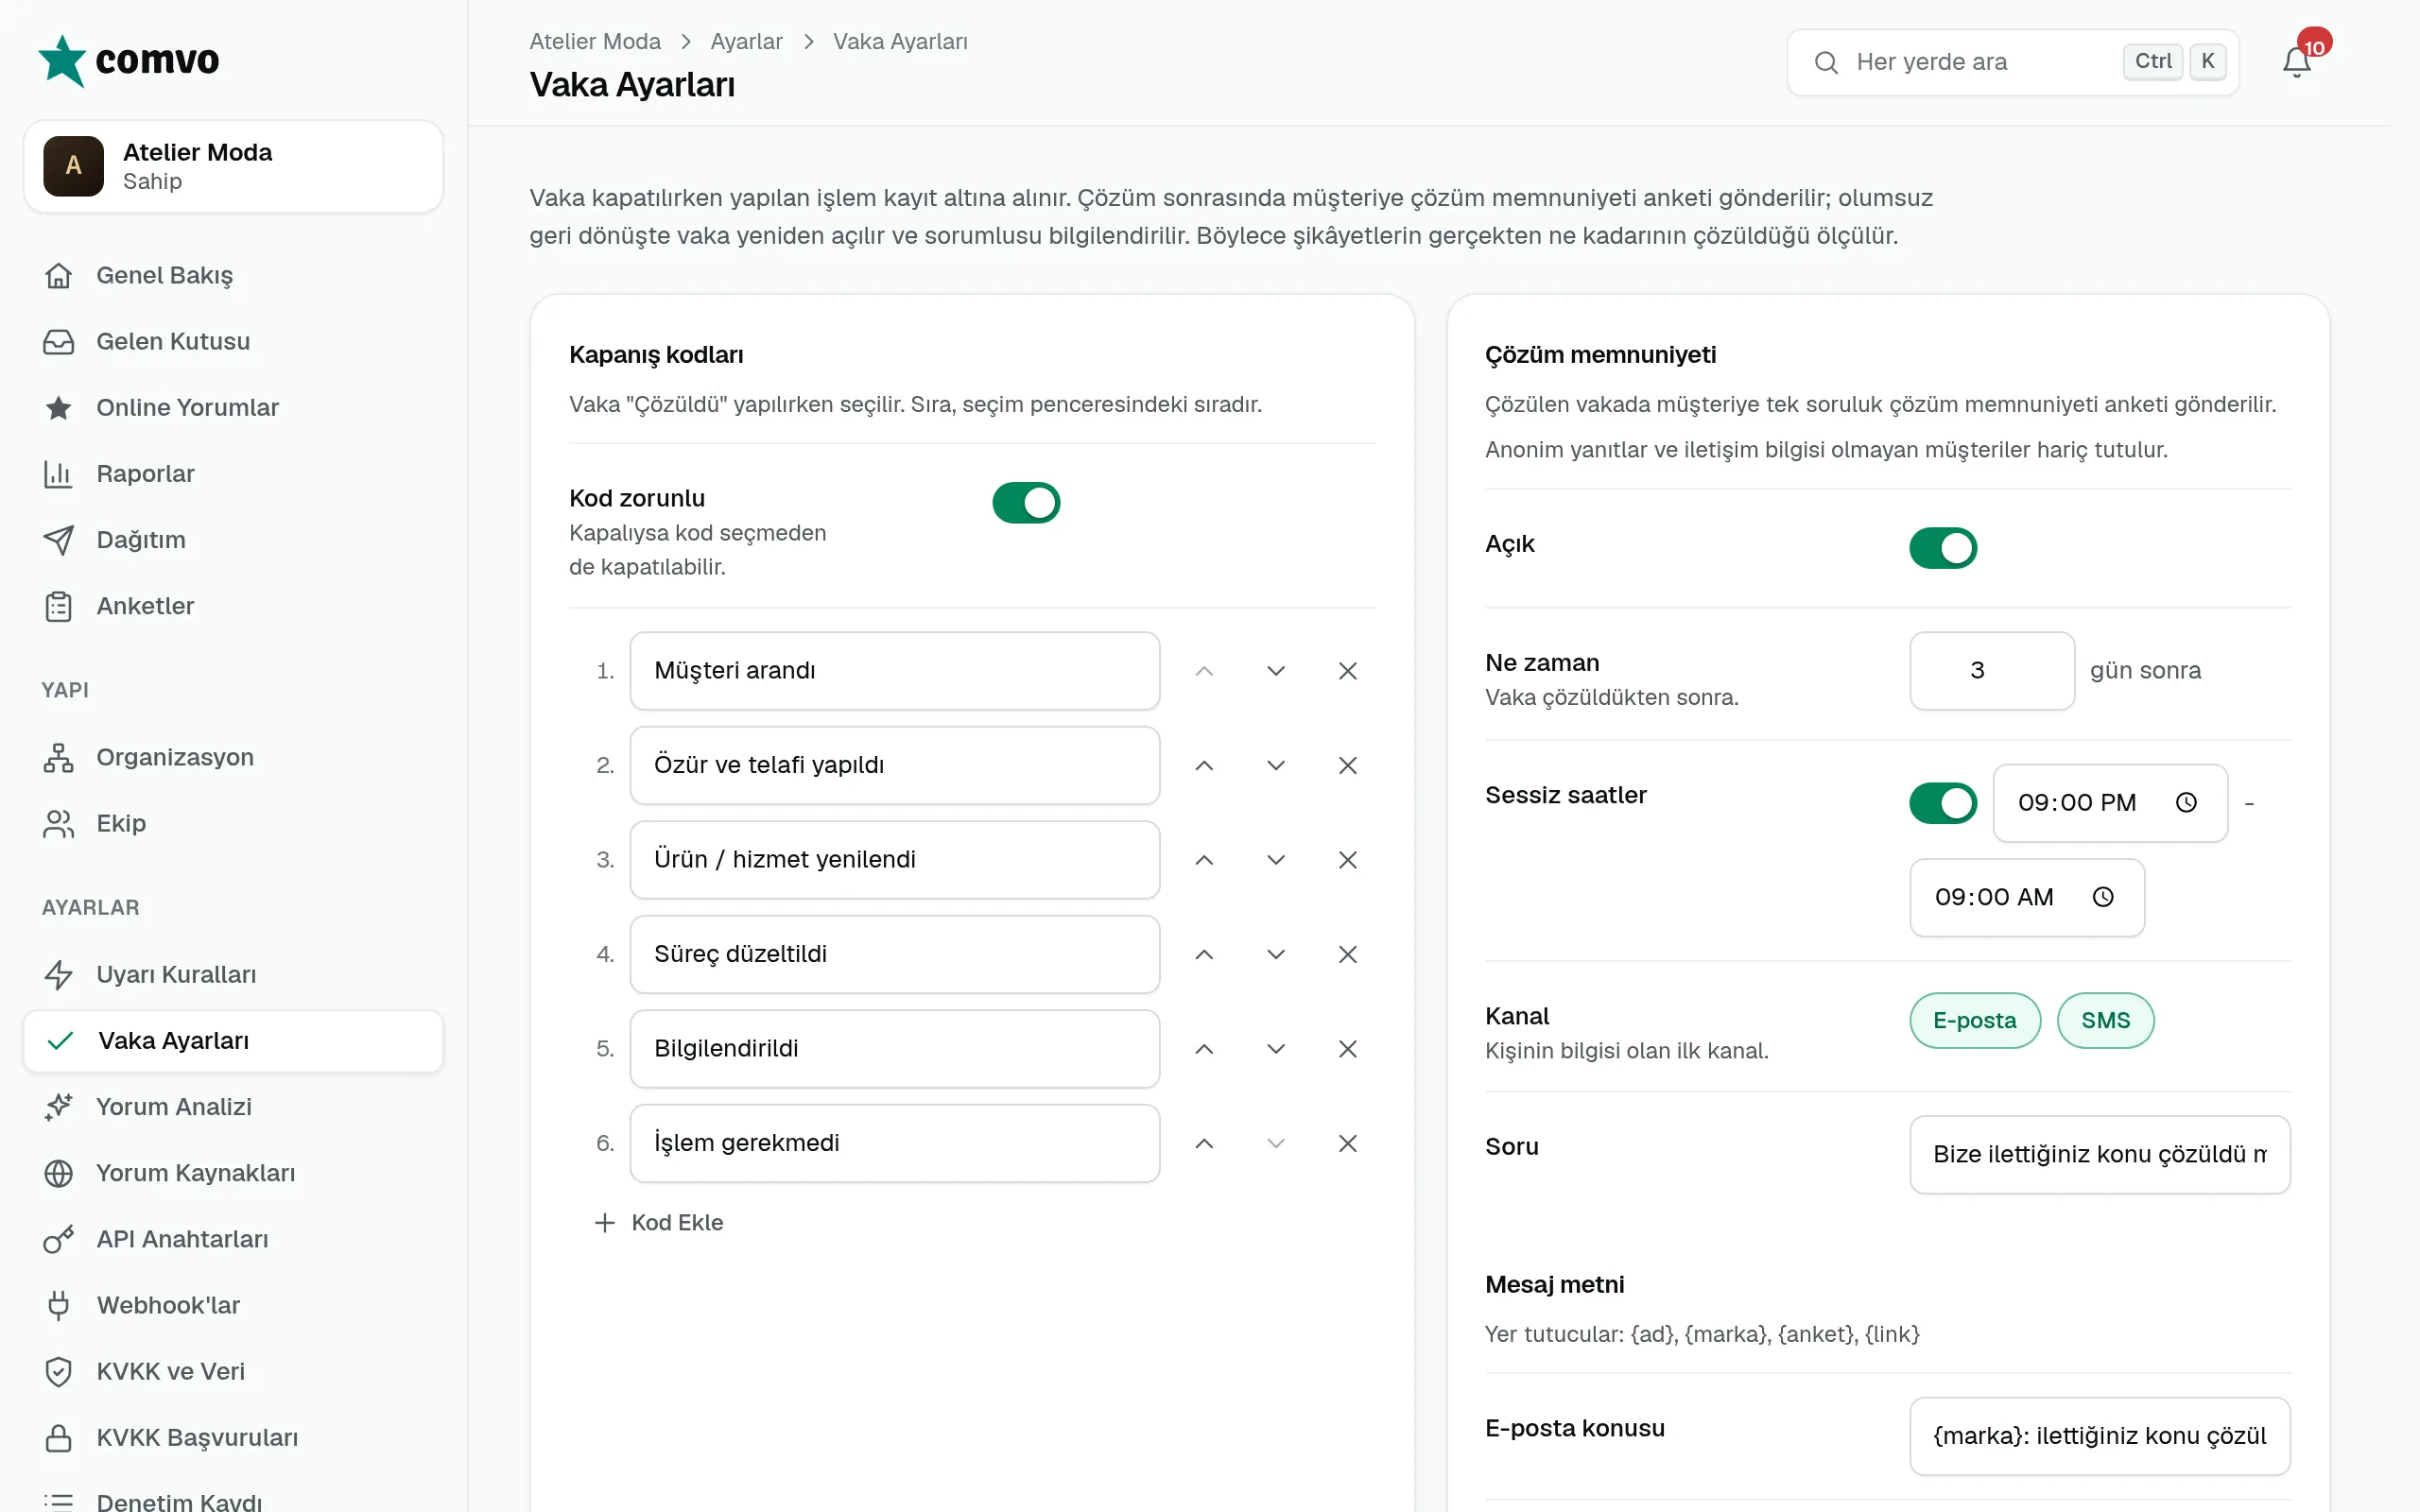Click the comvo star logo
Image resolution: width=2420 pixels, height=1512 pixels.
point(63,61)
